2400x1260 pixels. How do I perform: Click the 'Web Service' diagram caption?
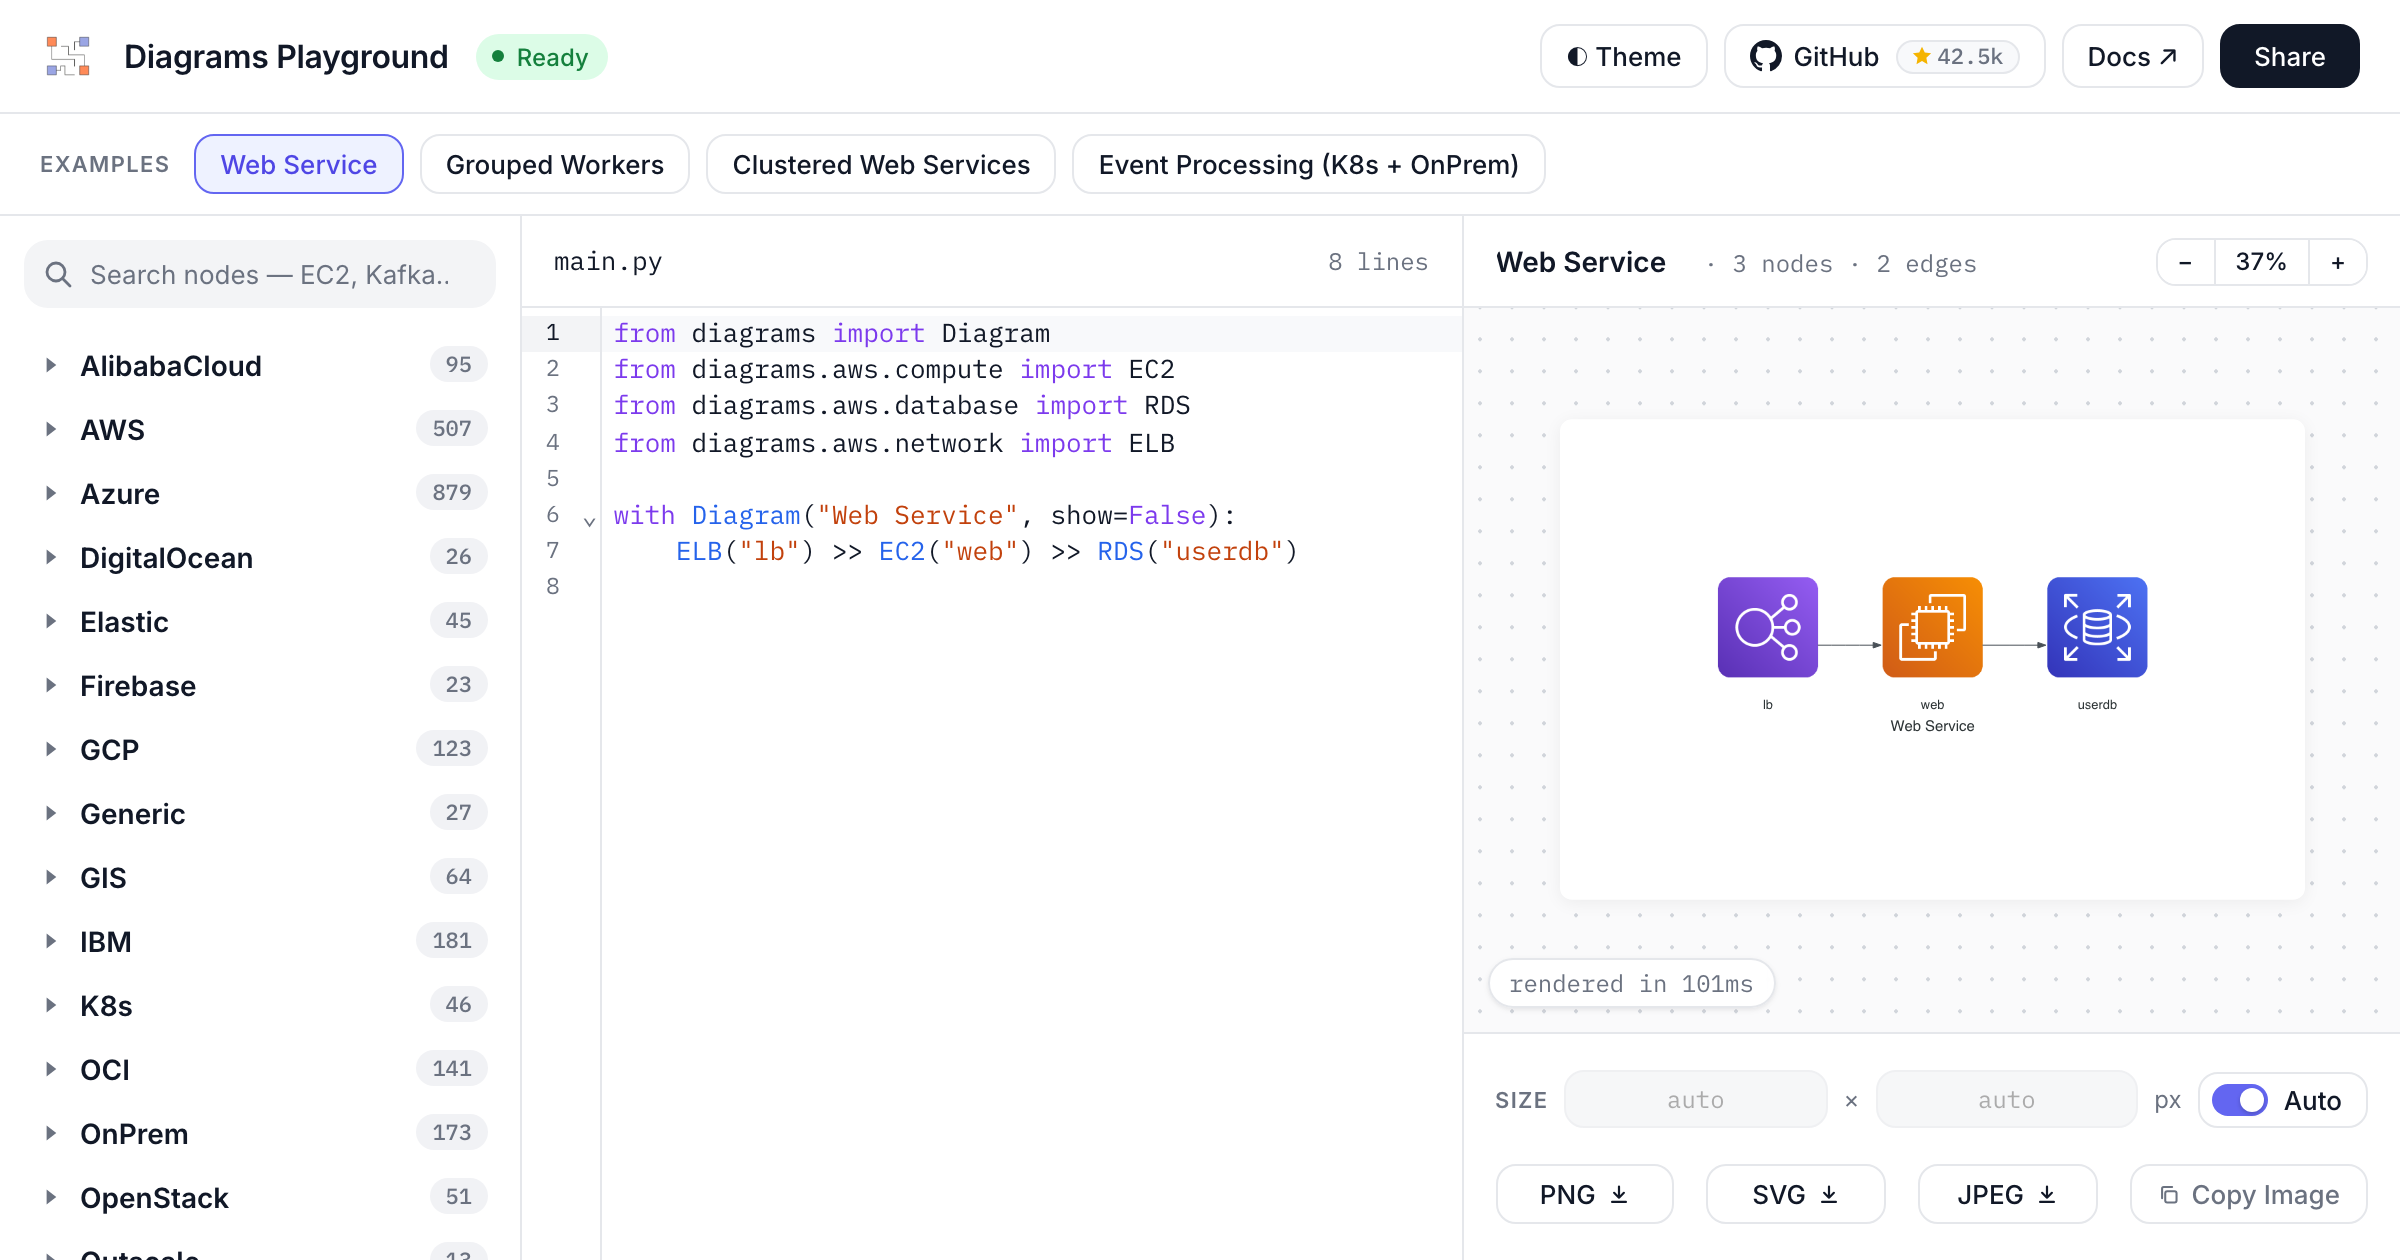1932,726
